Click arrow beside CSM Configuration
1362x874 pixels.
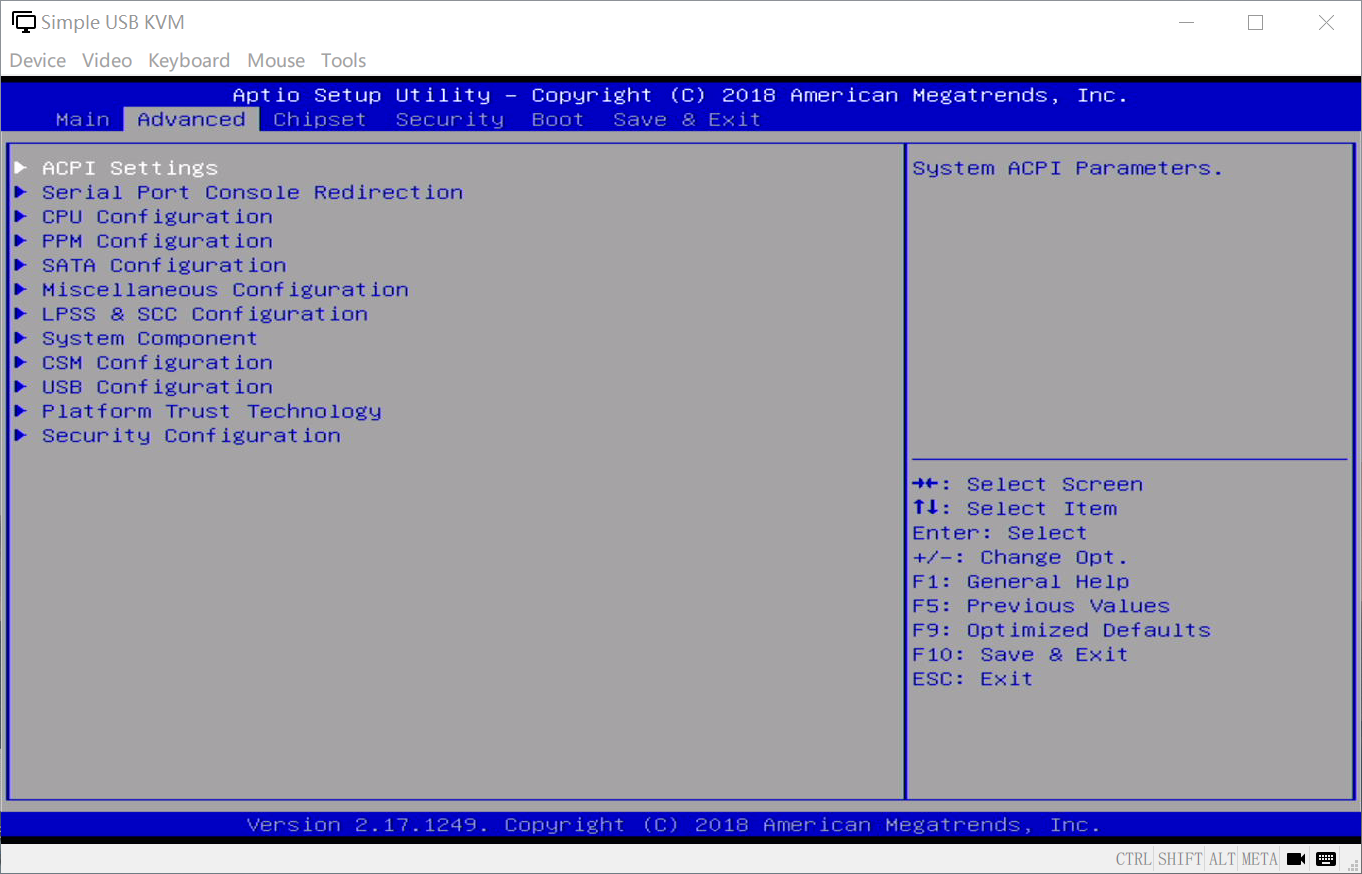[x=20, y=362]
